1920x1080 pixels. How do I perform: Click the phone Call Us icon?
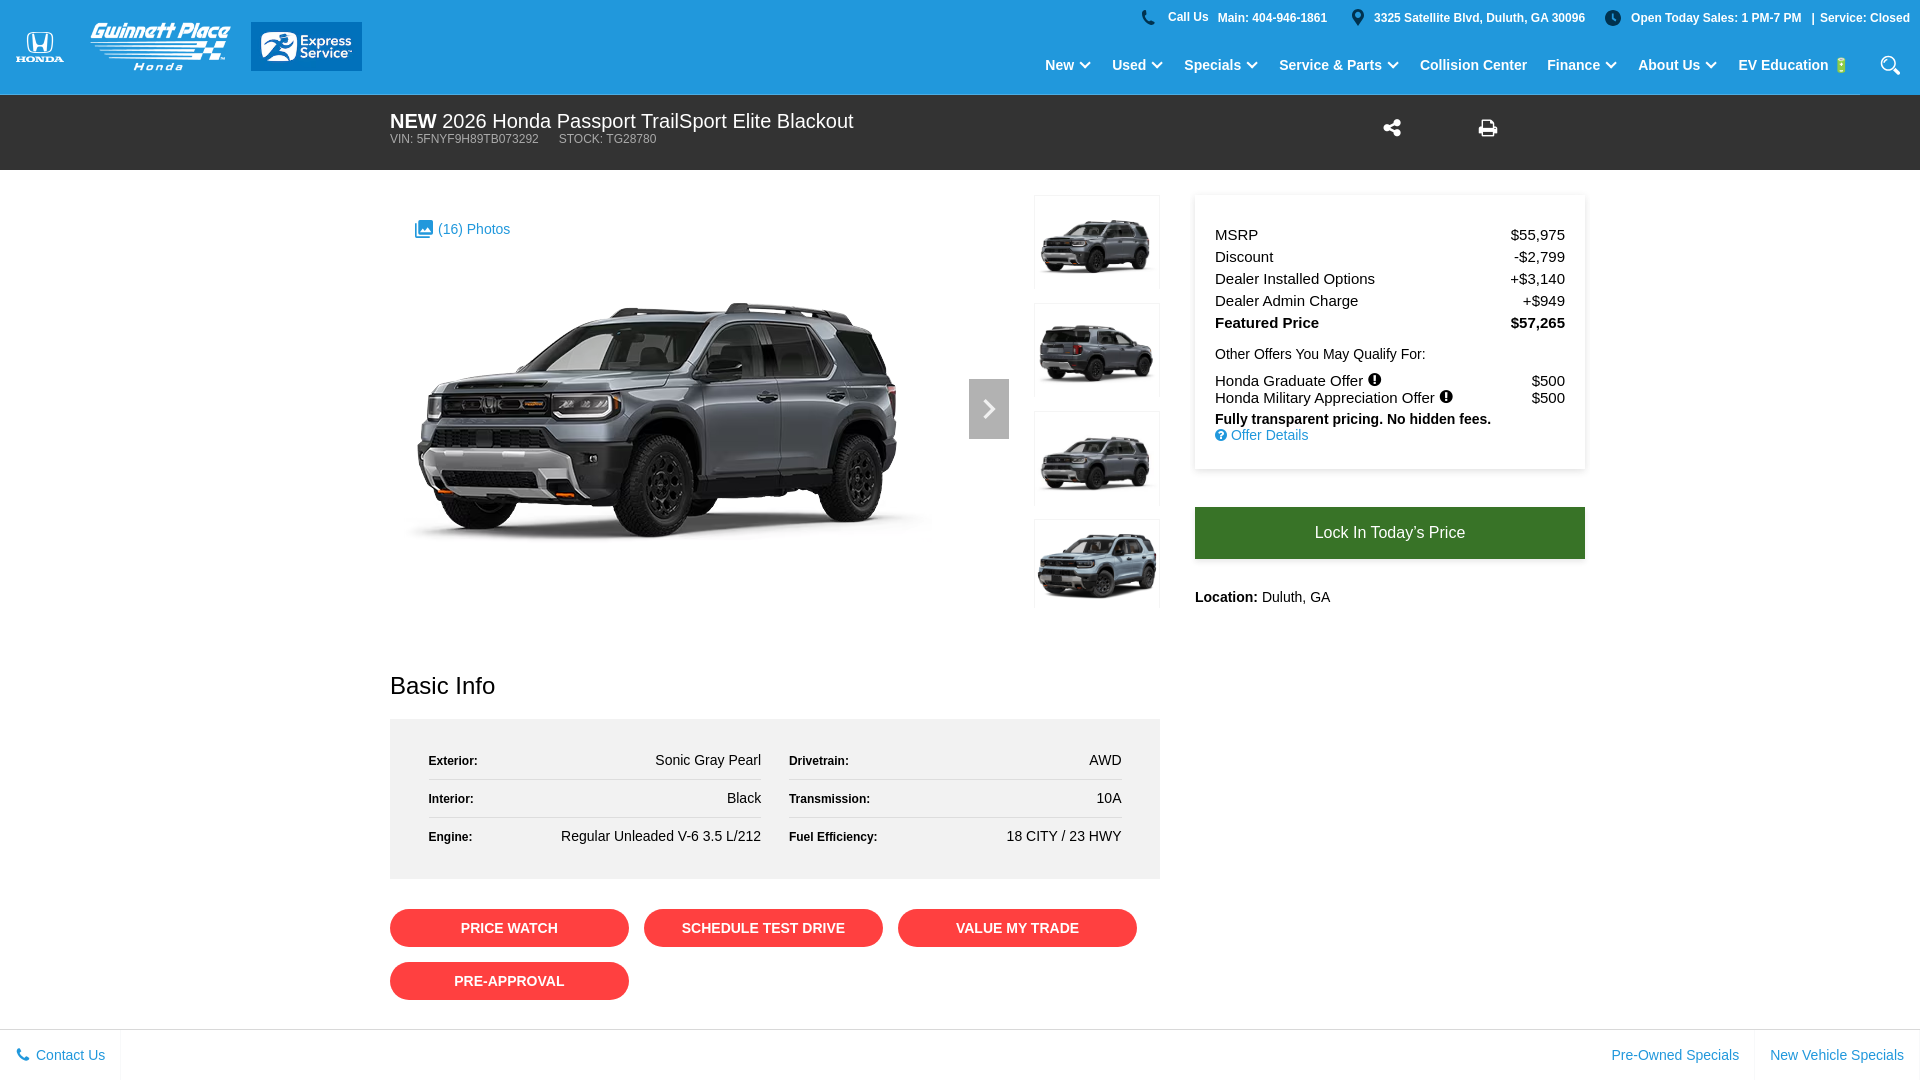(1148, 17)
